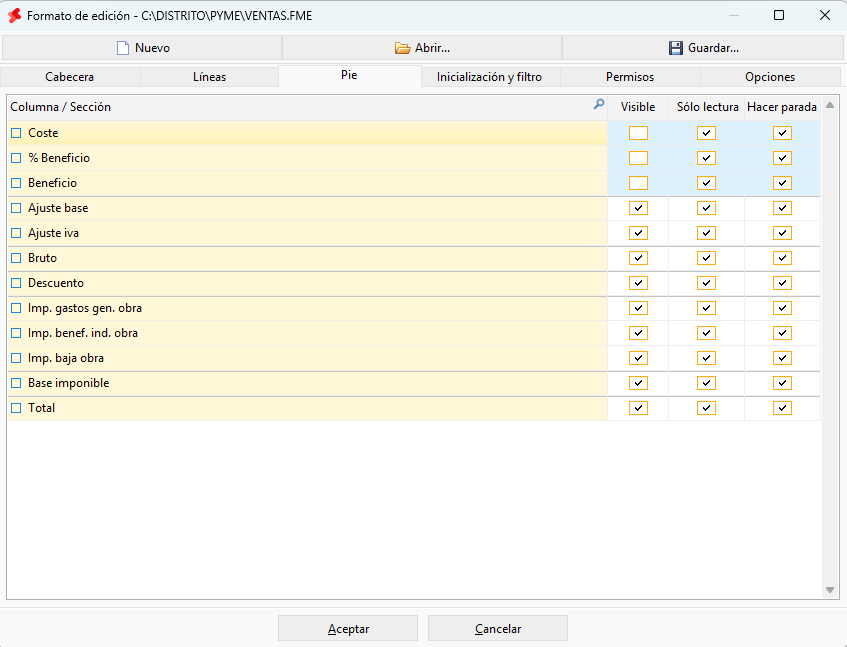This screenshot has width=847, height=647.
Task: Click the Abrir open folder icon
Action: (402, 48)
